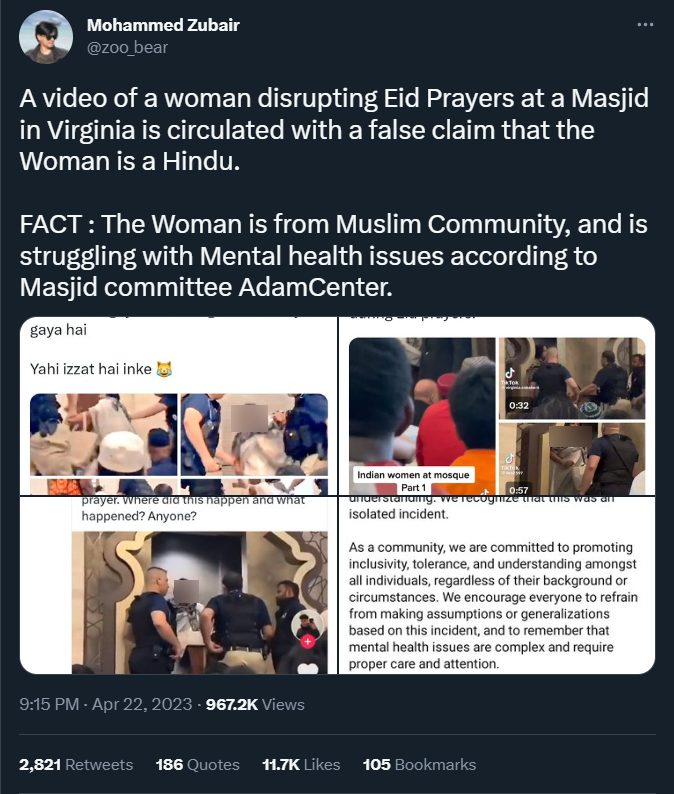Tap the TikTok follow plus icon
Screen dimensions: 674x794
tap(307, 641)
